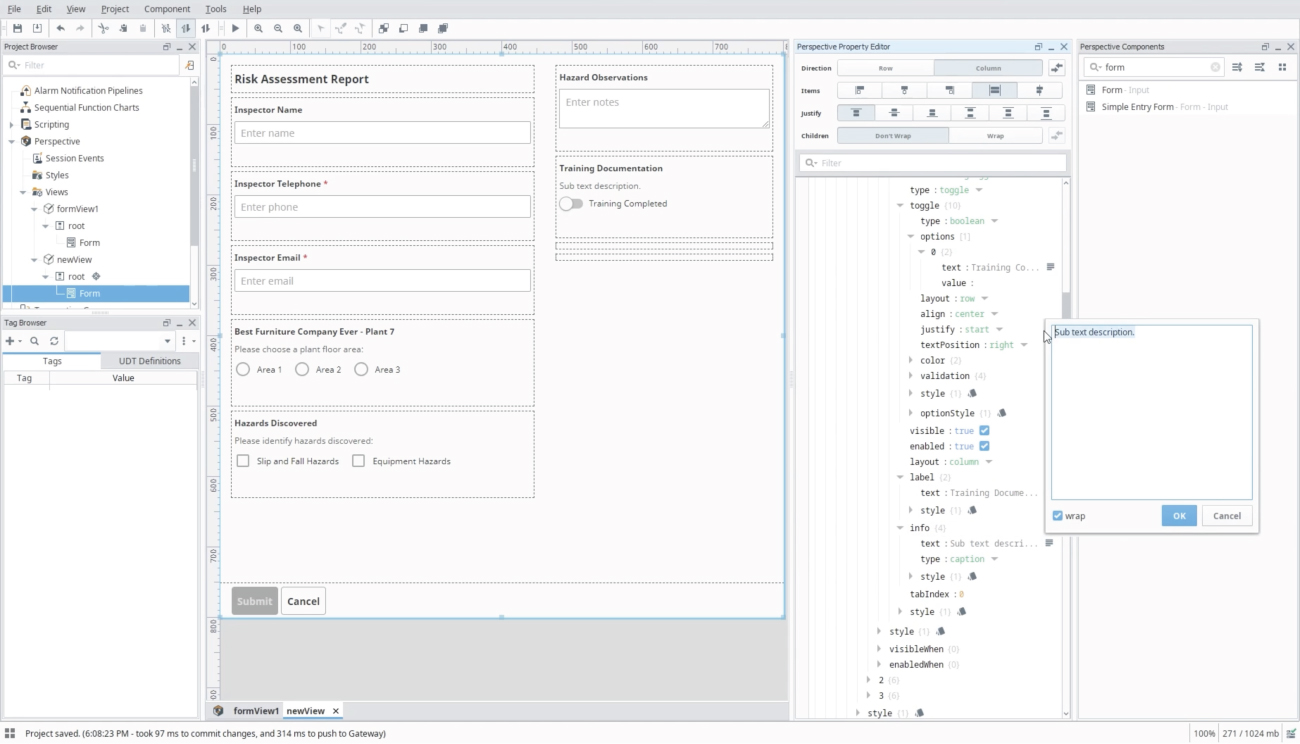
Task: Enable the Training Completed toggle
Action: point(571,203)
